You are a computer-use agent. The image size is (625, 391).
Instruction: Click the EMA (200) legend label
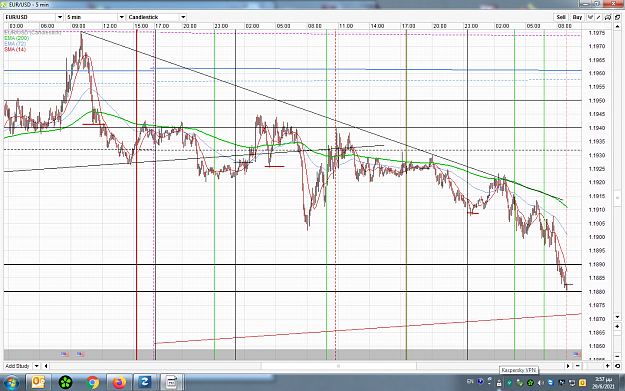[17, 38]
